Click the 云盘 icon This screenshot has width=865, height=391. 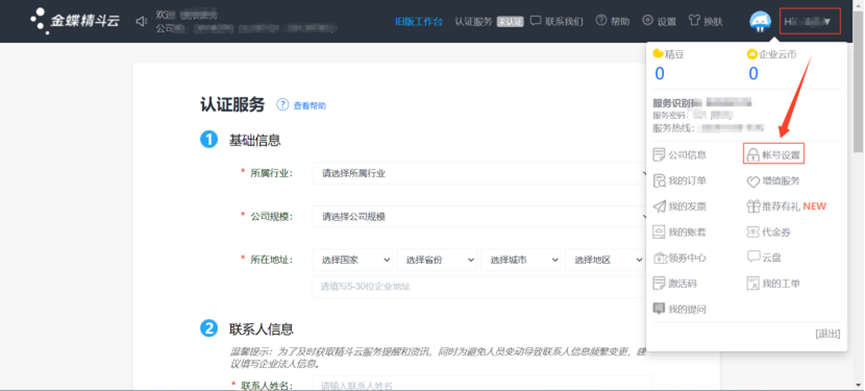click(x=753, y=257)
